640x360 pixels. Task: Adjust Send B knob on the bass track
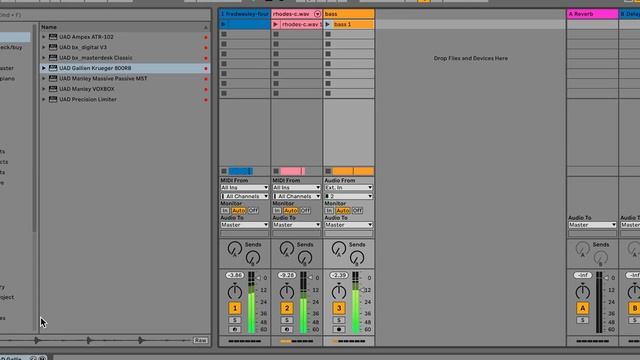(357, 258)
